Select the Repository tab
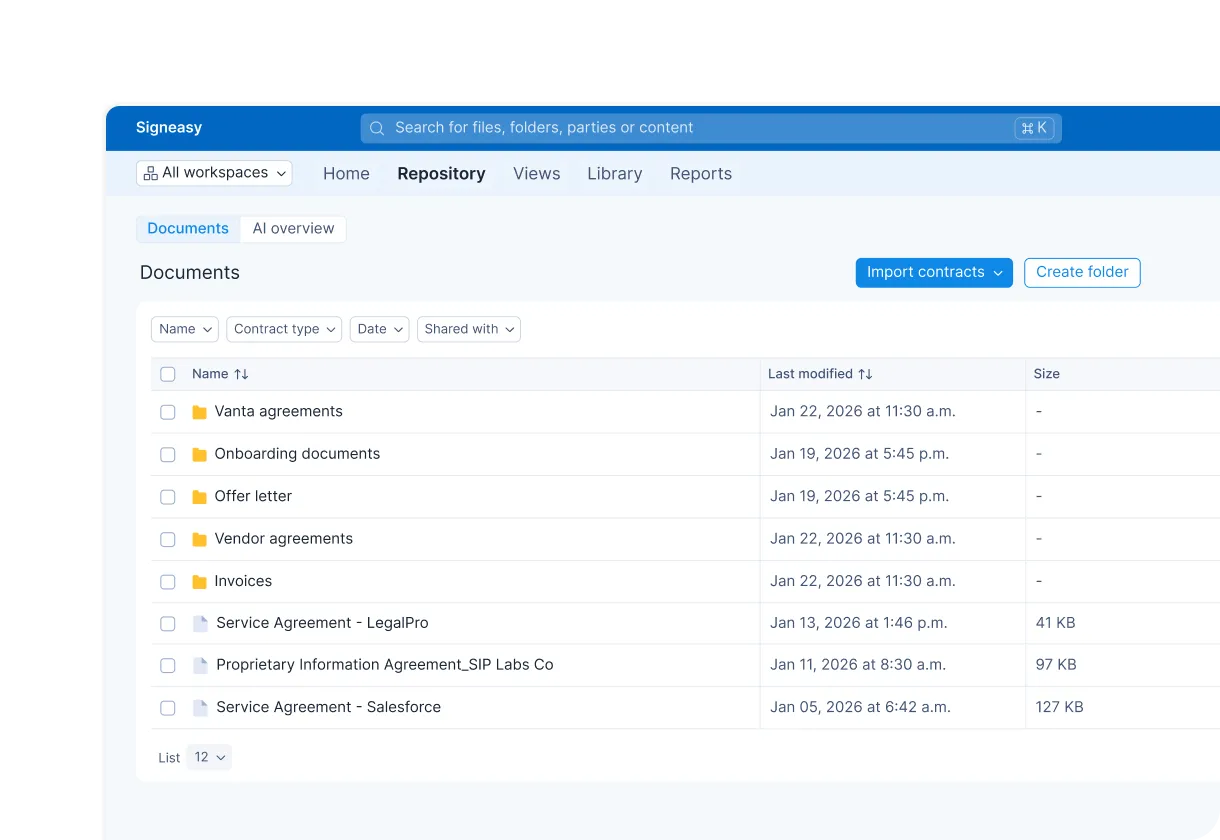This screenshot has width=1220, height=840. tap(441, 173)
